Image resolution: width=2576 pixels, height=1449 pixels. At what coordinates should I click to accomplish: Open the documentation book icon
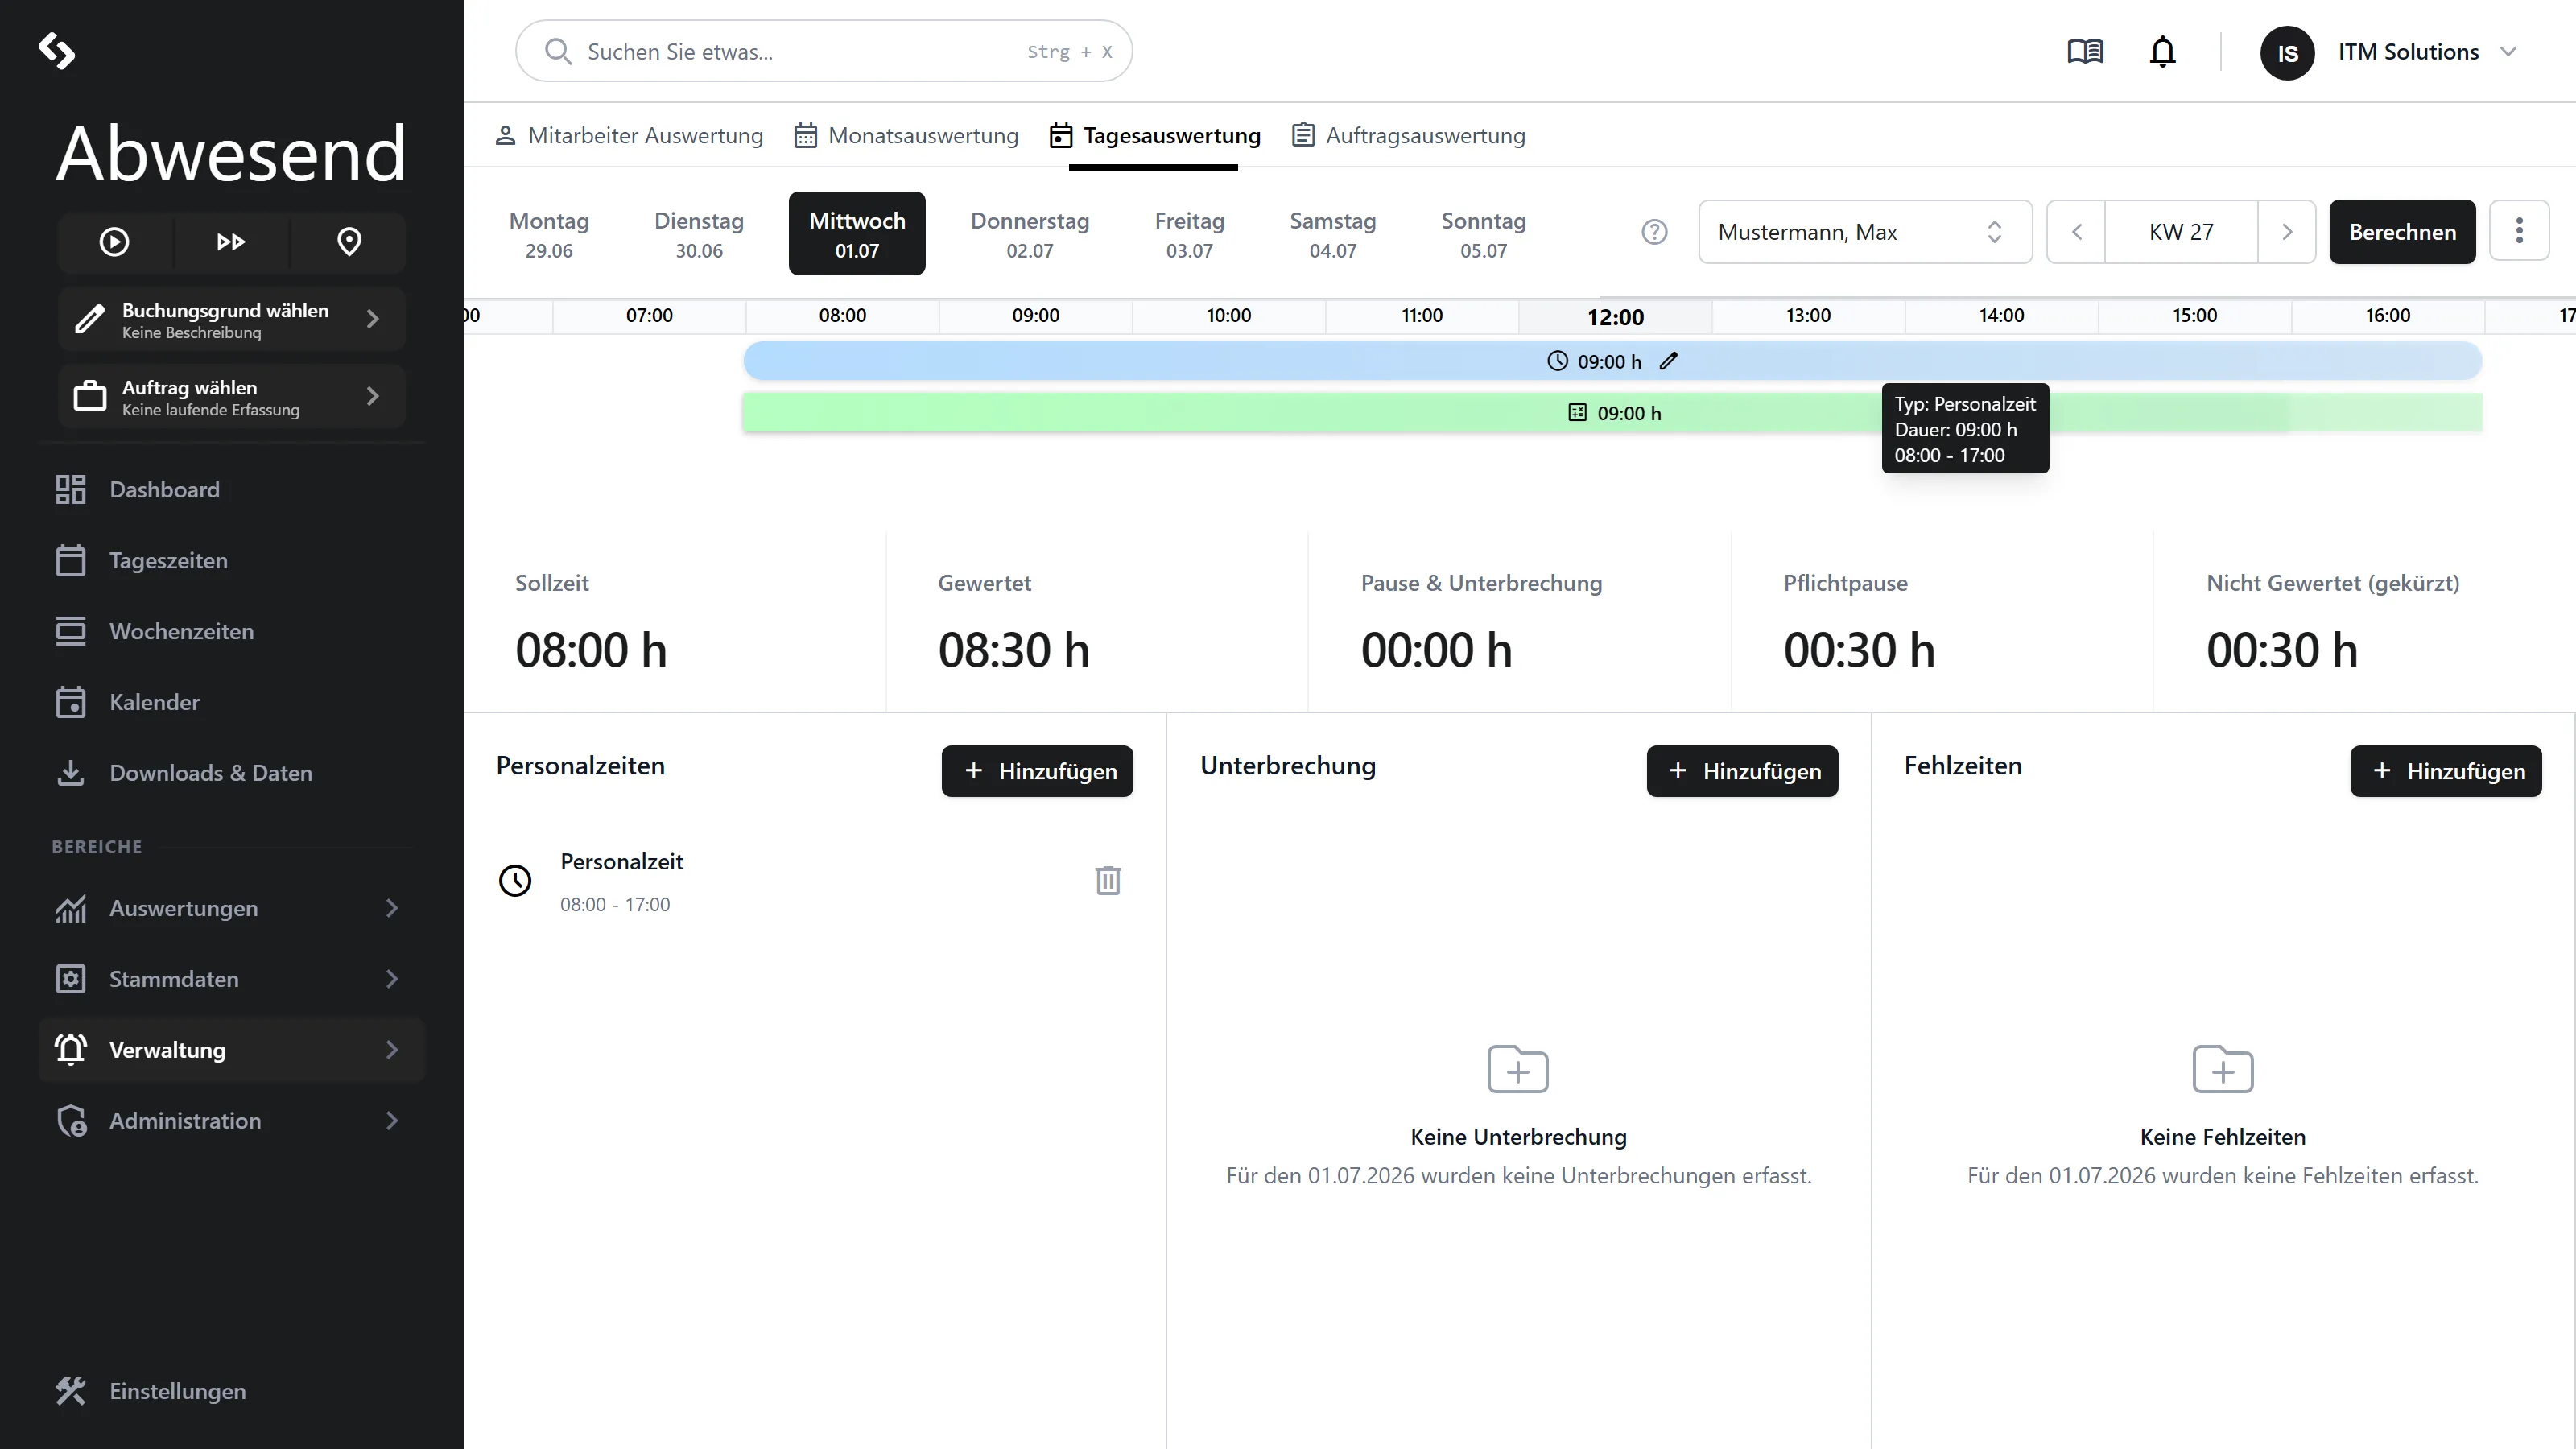[2085, 51]
